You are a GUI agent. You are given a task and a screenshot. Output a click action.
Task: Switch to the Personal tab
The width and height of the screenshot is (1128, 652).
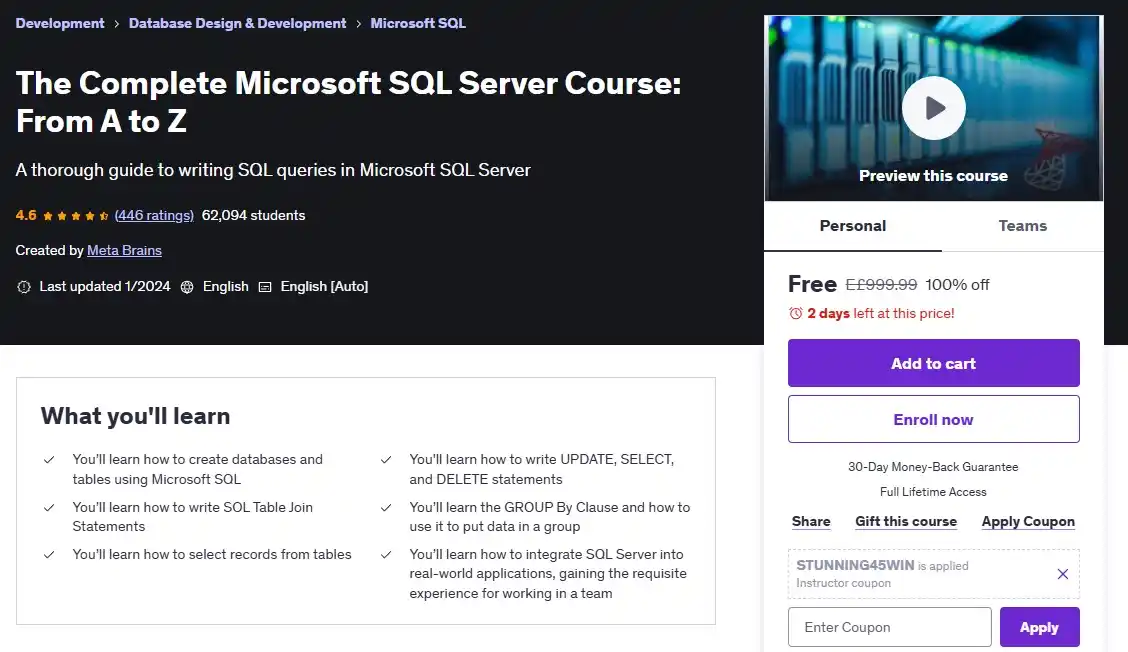(x=852, y=226)
